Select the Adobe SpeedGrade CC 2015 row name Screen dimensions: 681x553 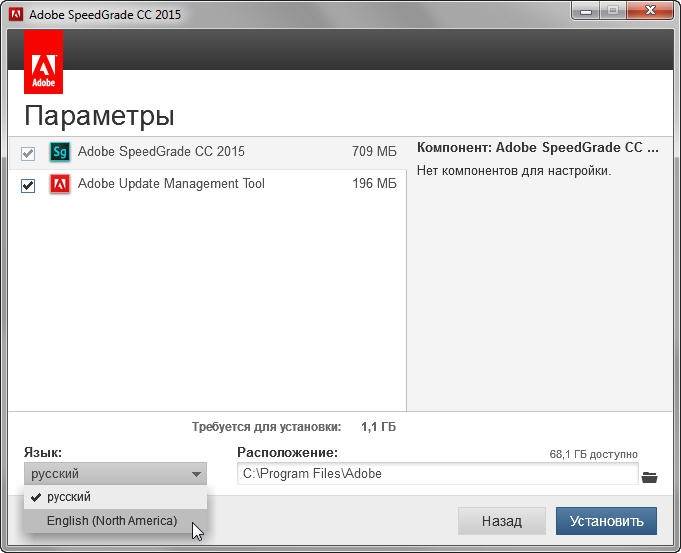161,151
